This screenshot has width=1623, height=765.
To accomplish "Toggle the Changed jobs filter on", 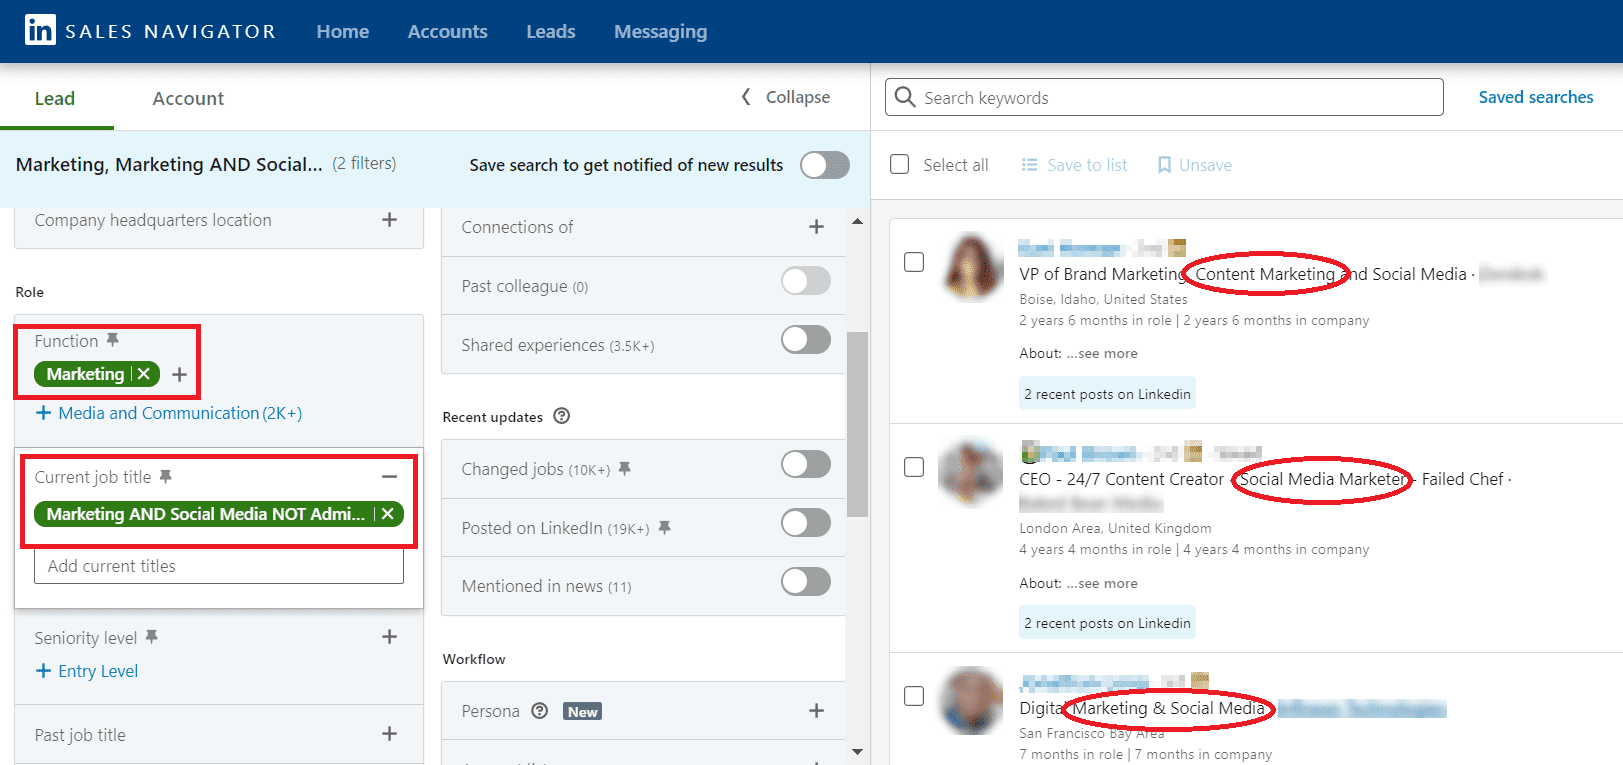I will coord(806,464).
